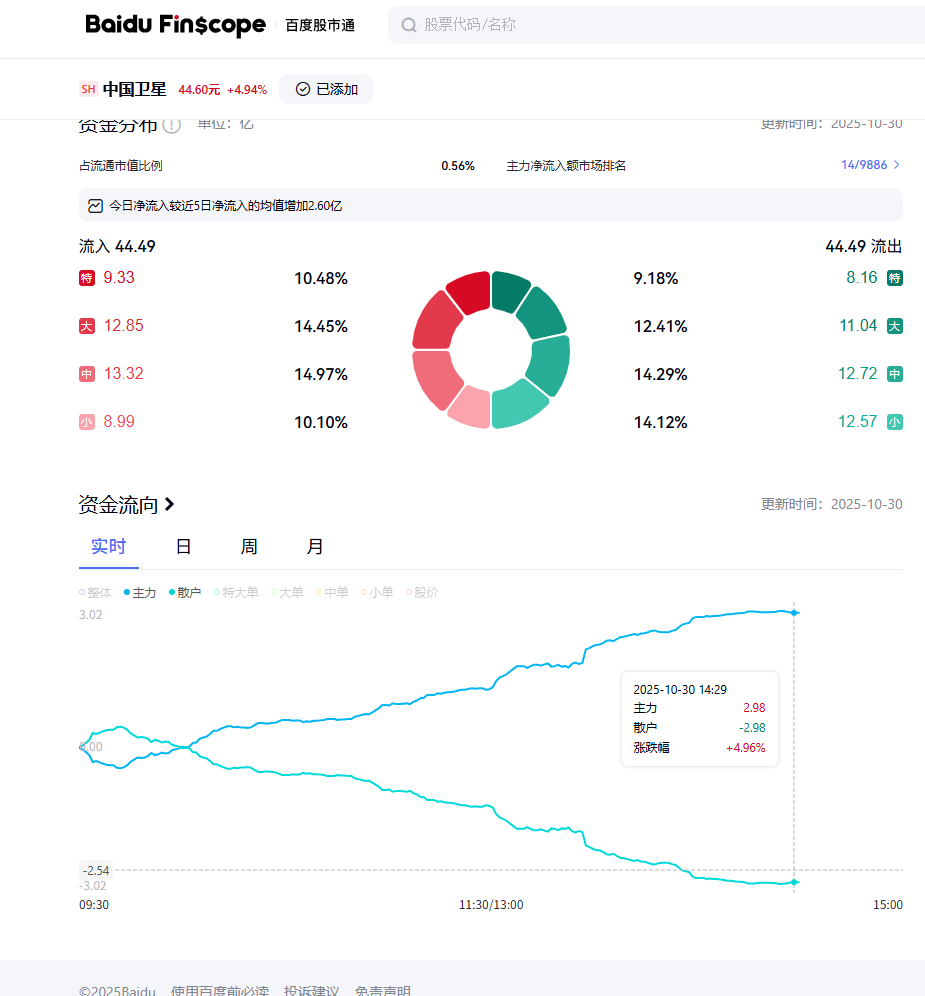Toggle the 大单 series in chart legend

(x=287, y=593)
